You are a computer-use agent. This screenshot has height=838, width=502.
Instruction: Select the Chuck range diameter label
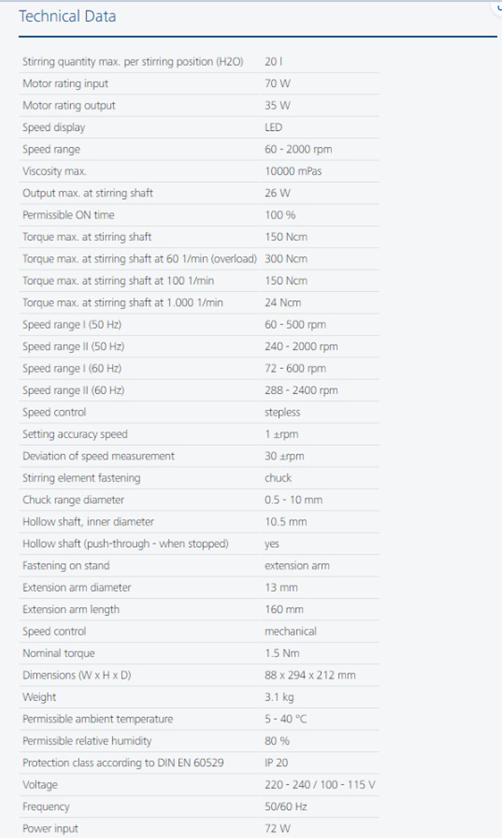tap(73, 500)
